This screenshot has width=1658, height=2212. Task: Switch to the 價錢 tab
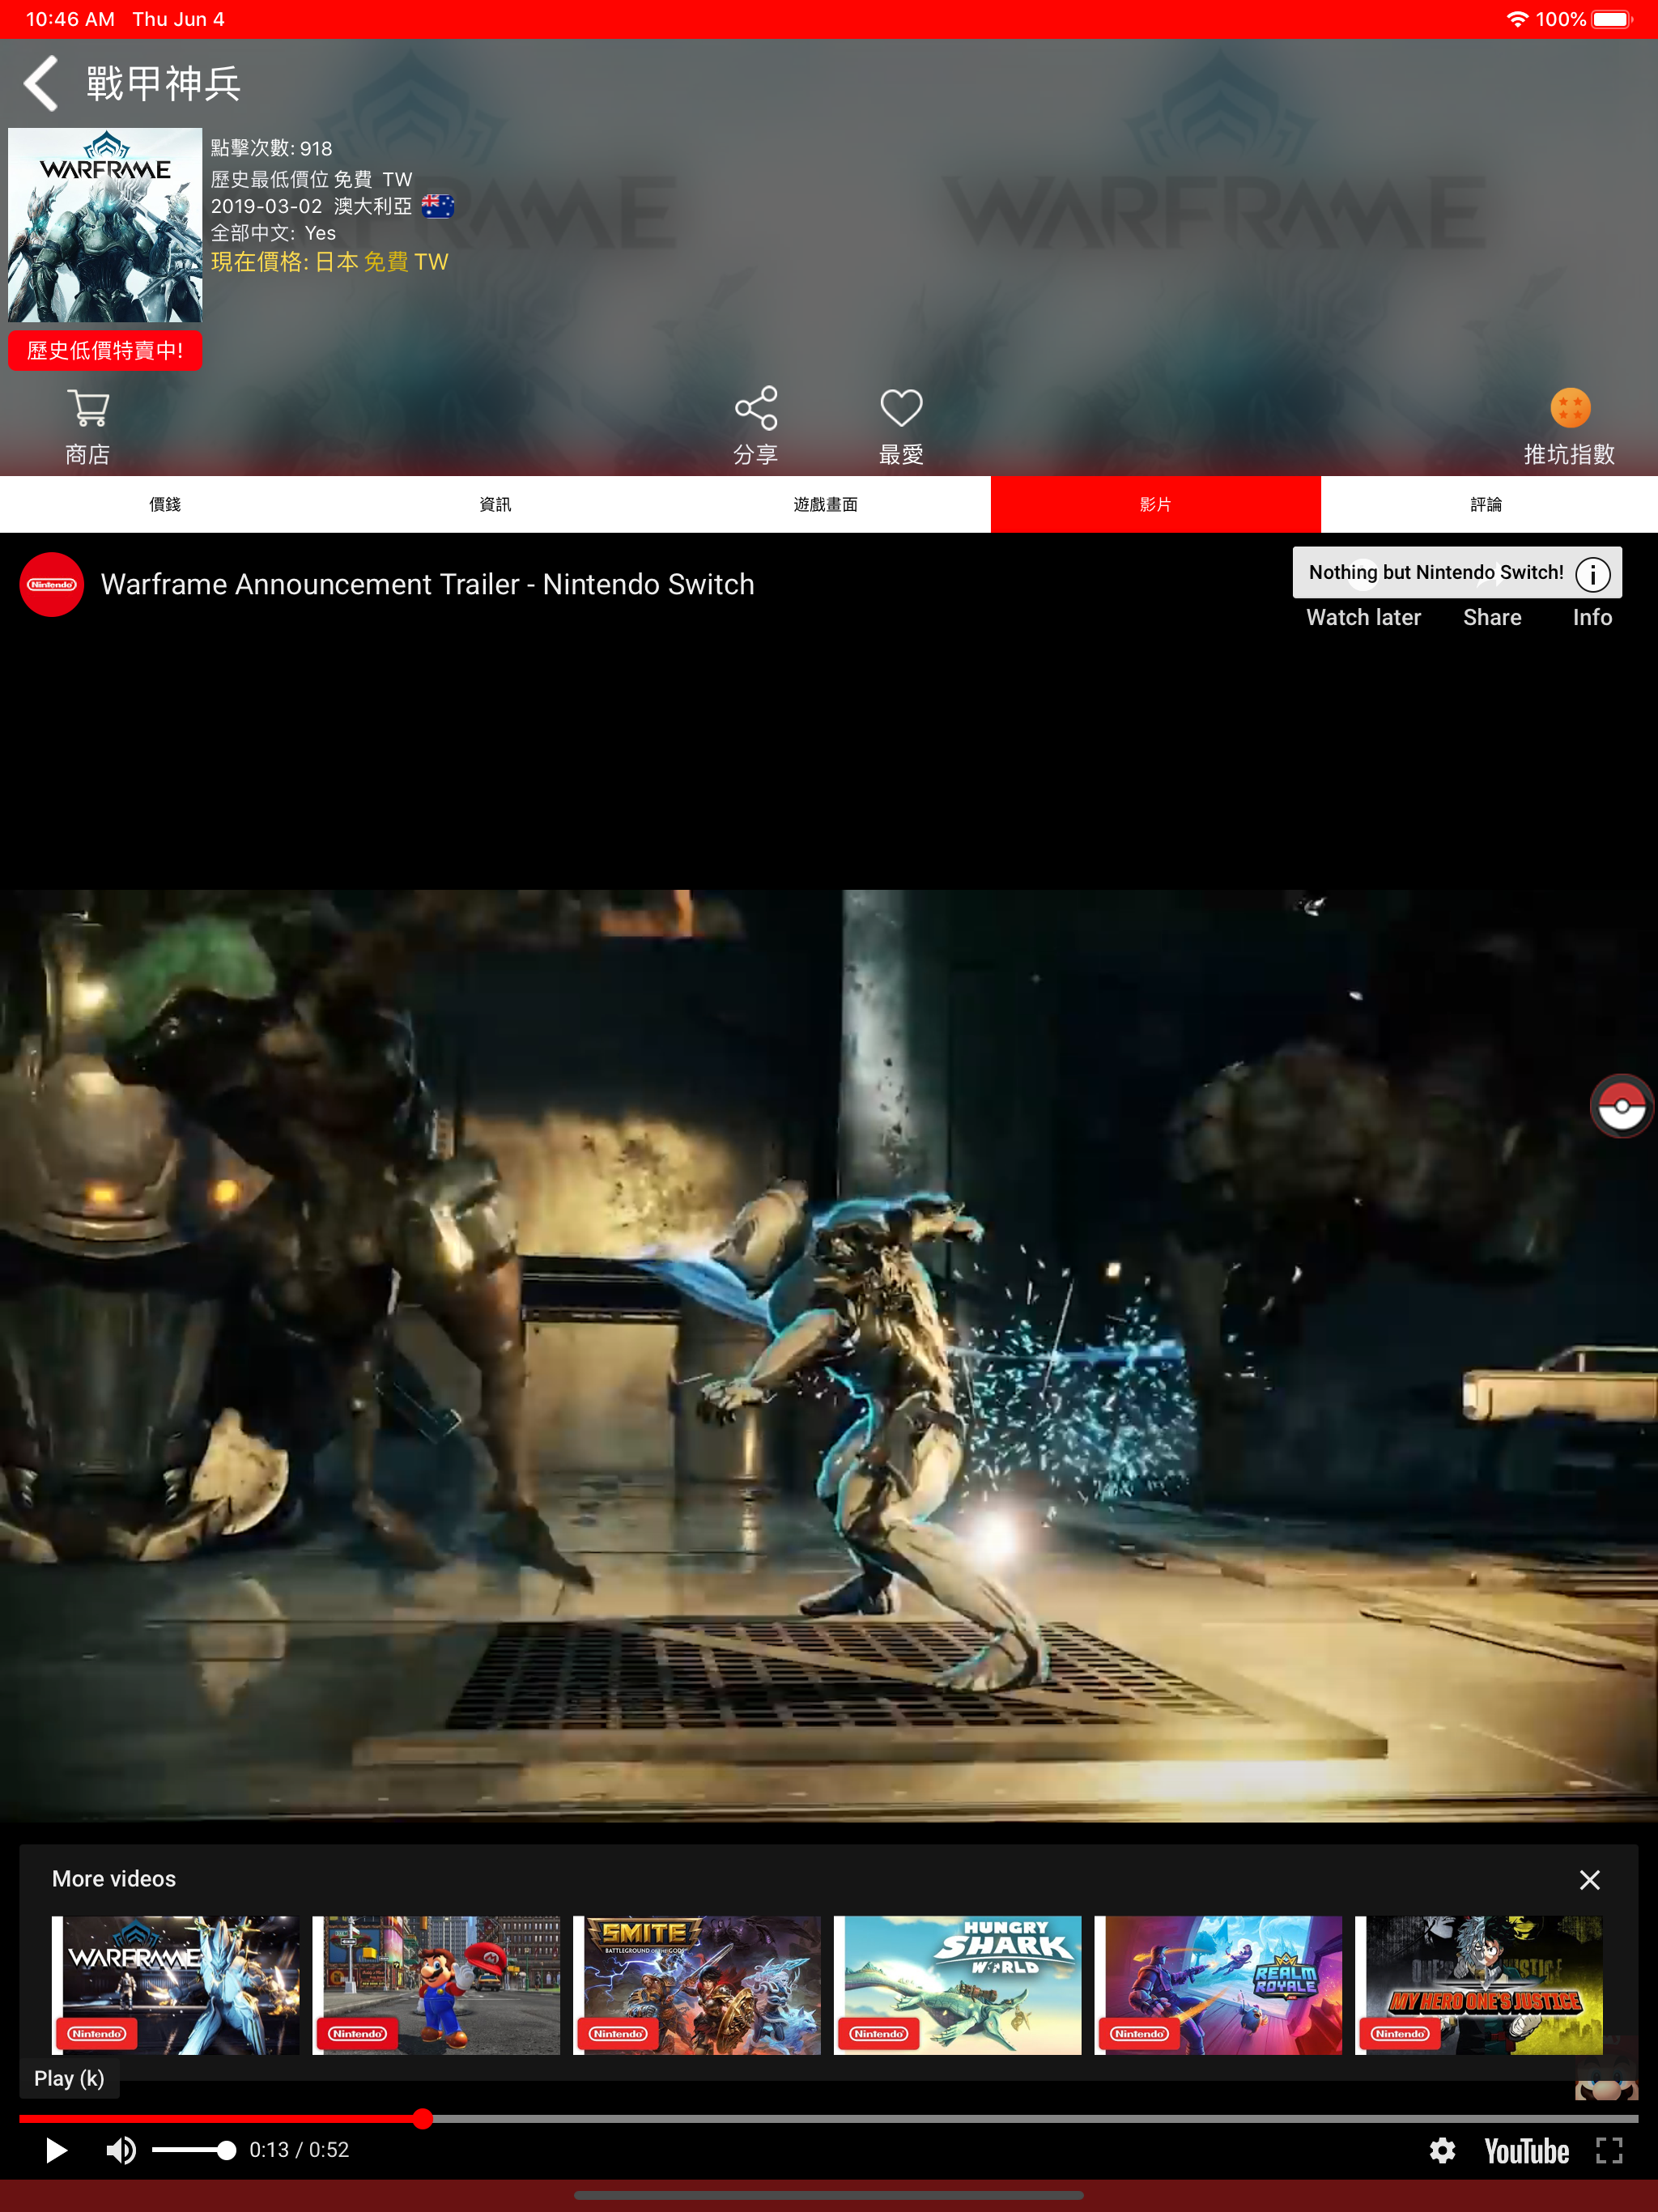point(165,505)
